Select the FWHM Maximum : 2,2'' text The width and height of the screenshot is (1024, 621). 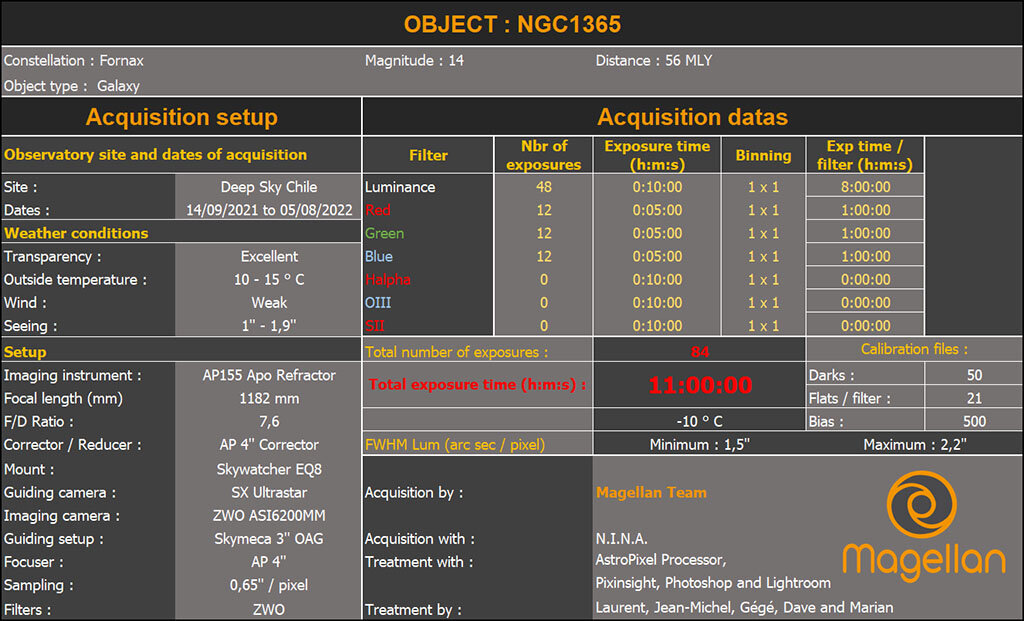coord(914,445)
